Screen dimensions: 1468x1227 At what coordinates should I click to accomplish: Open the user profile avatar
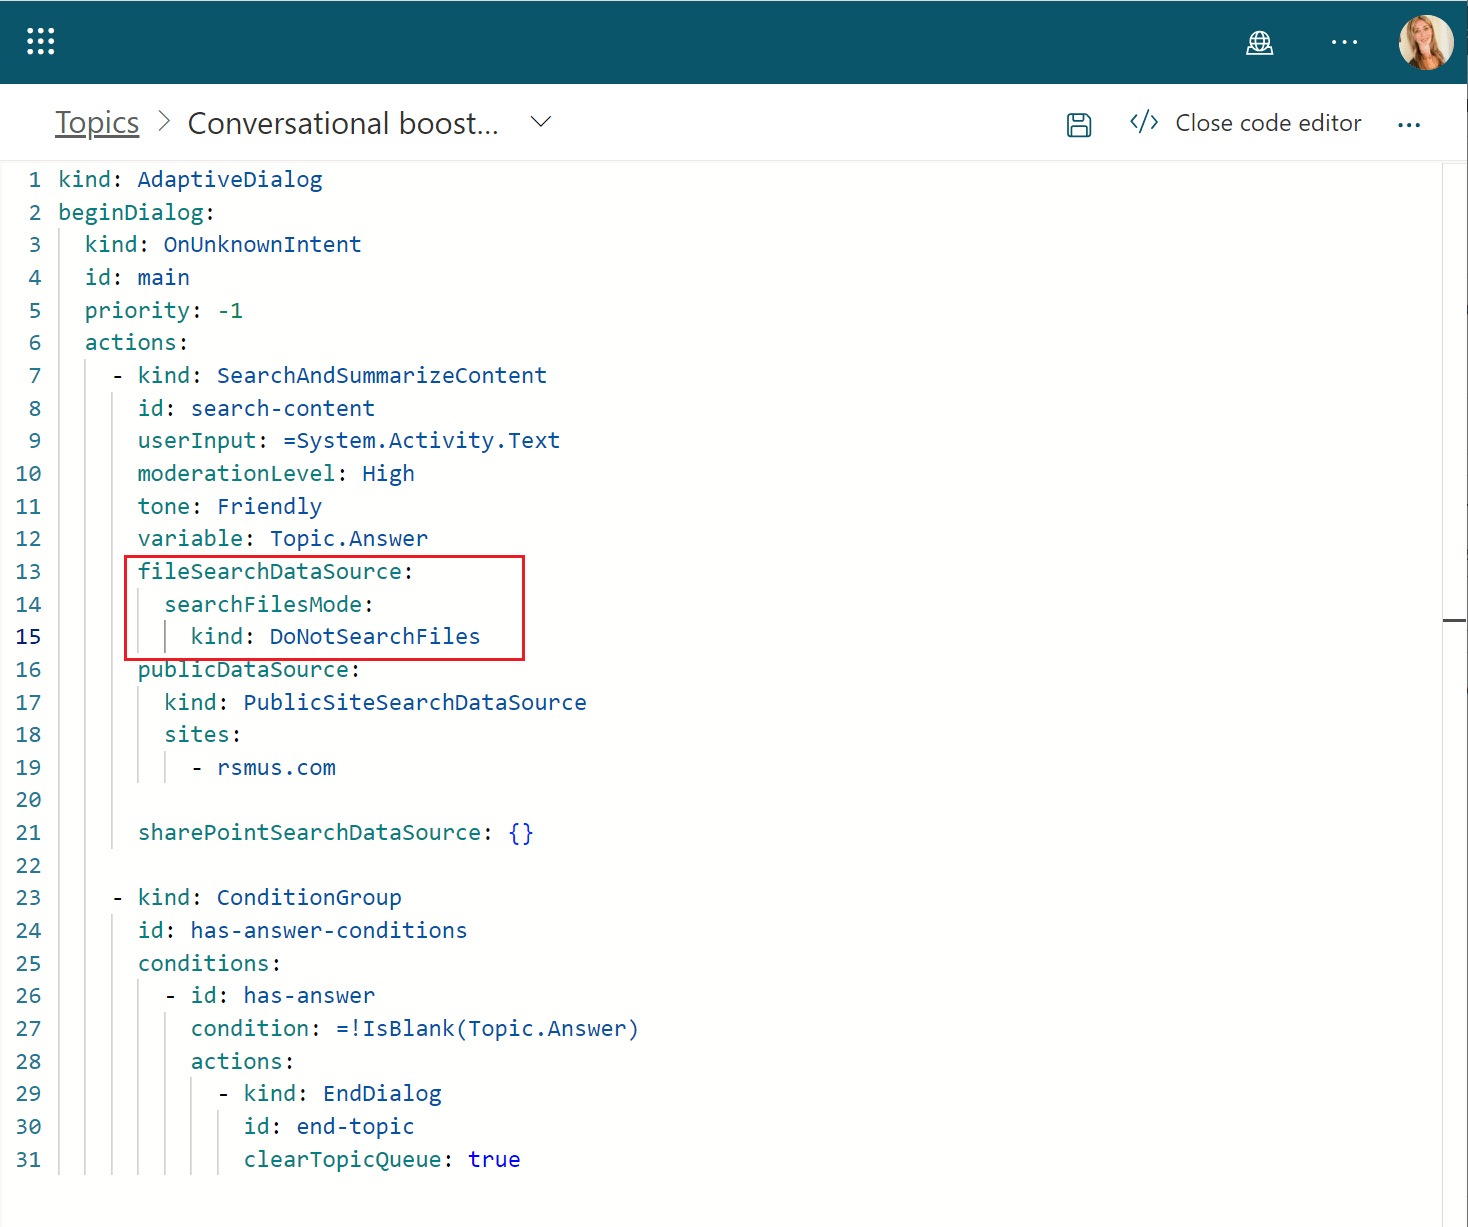click(1426, 42)
